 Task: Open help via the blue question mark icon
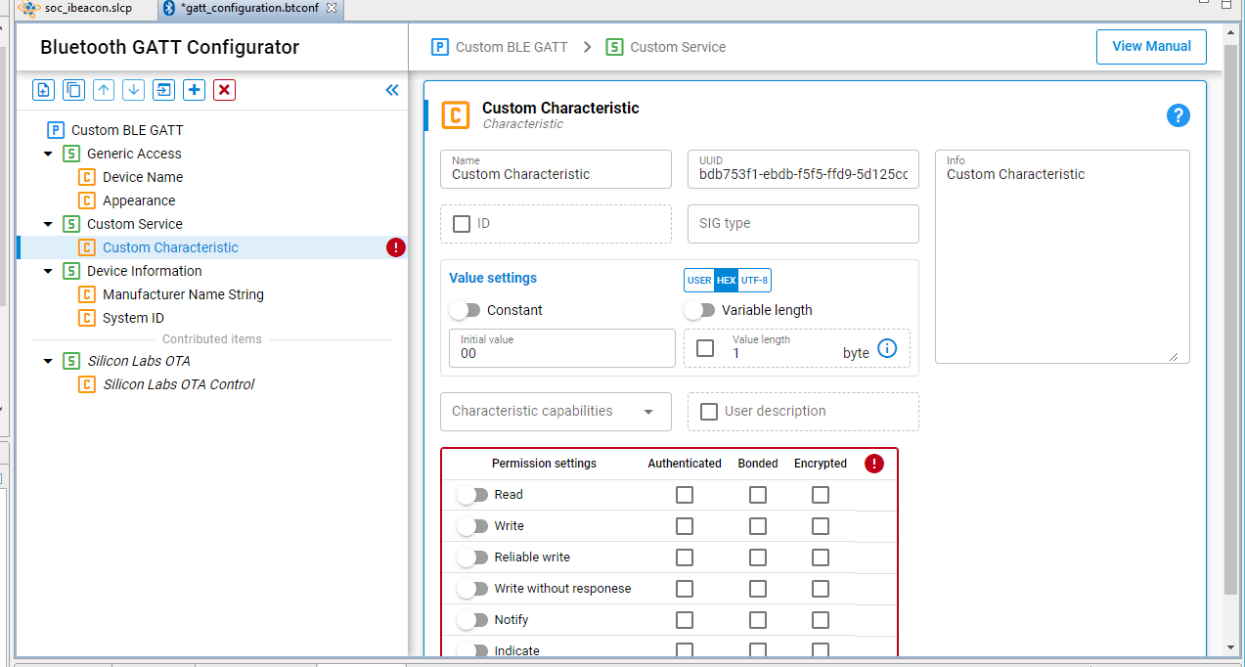(1178, 115)
